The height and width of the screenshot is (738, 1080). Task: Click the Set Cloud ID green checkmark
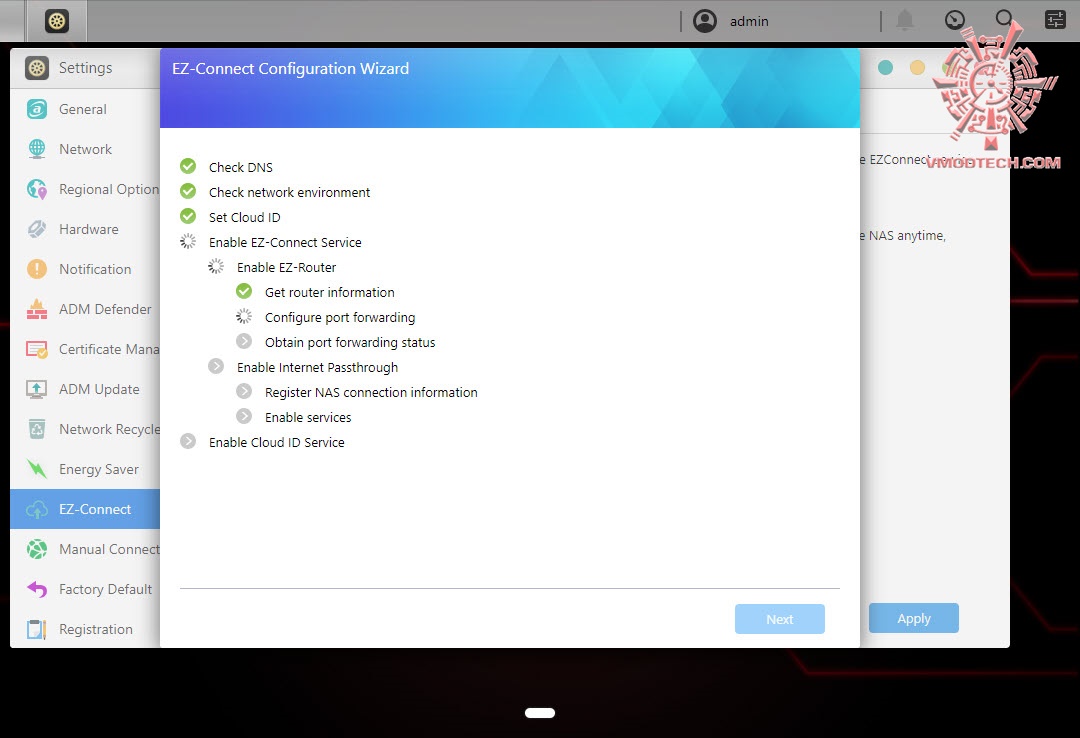point(188,216)
